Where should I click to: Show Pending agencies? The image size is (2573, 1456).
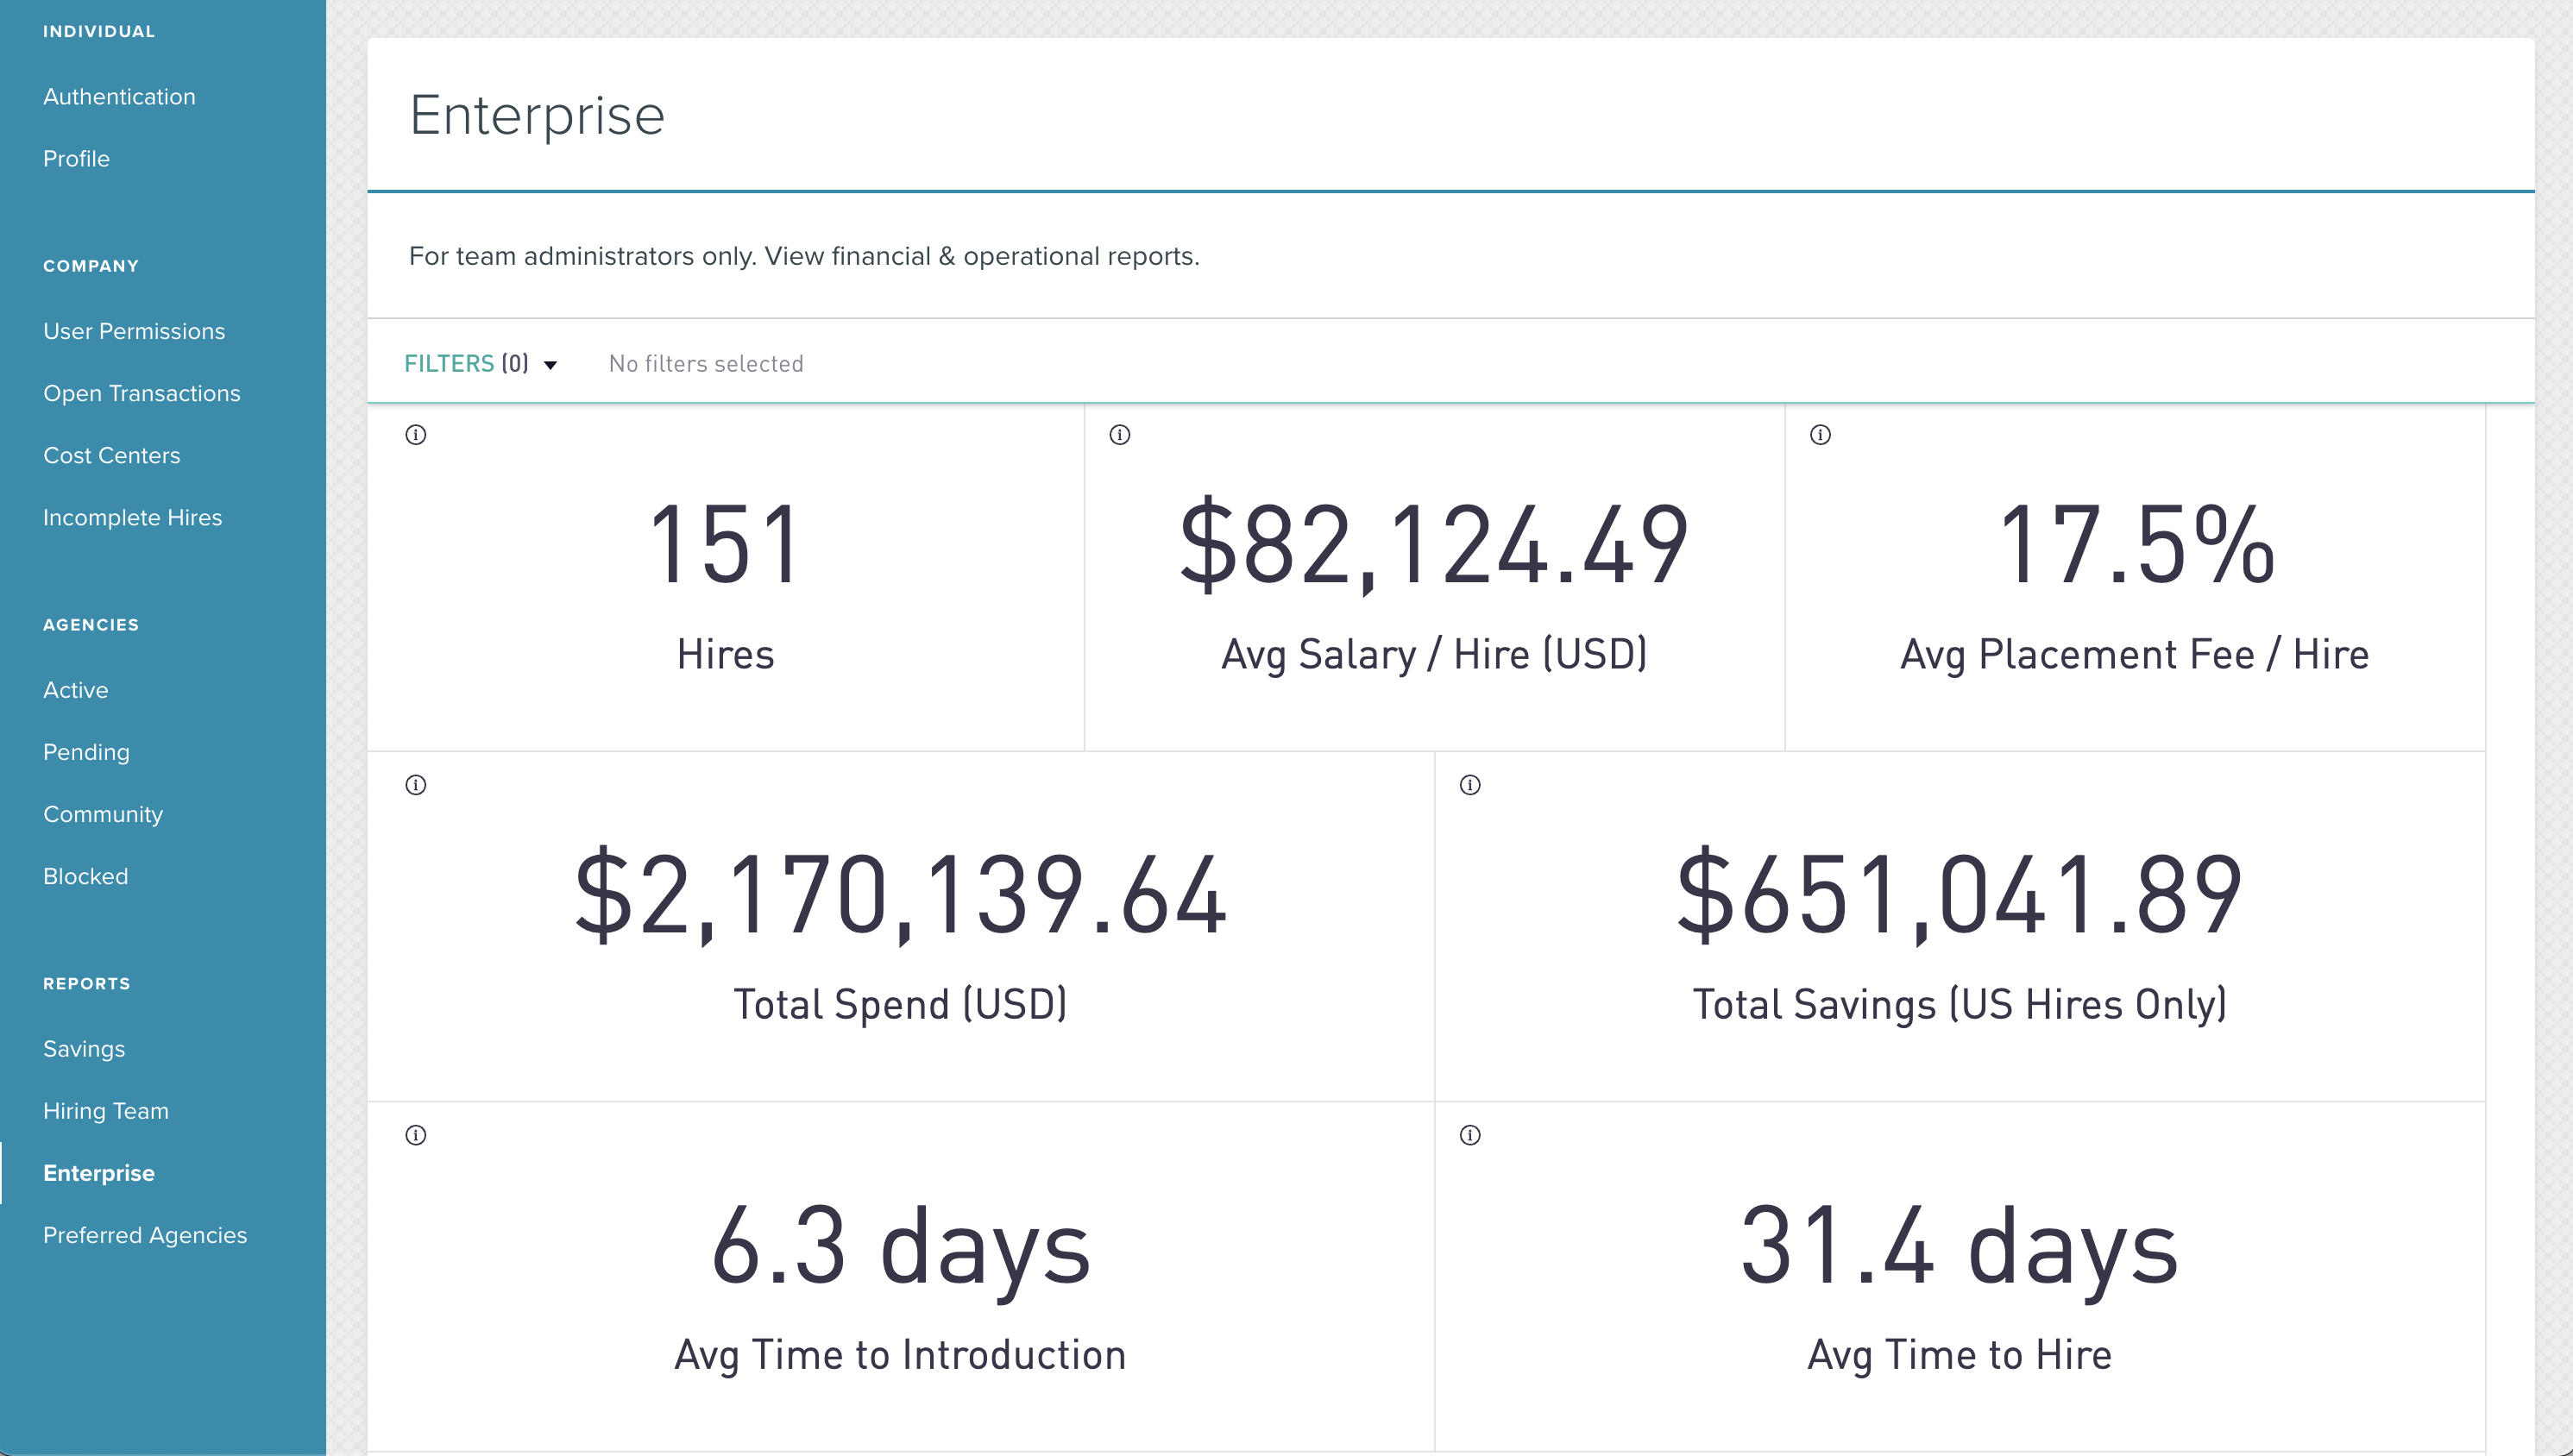click(x=86, y=752)
